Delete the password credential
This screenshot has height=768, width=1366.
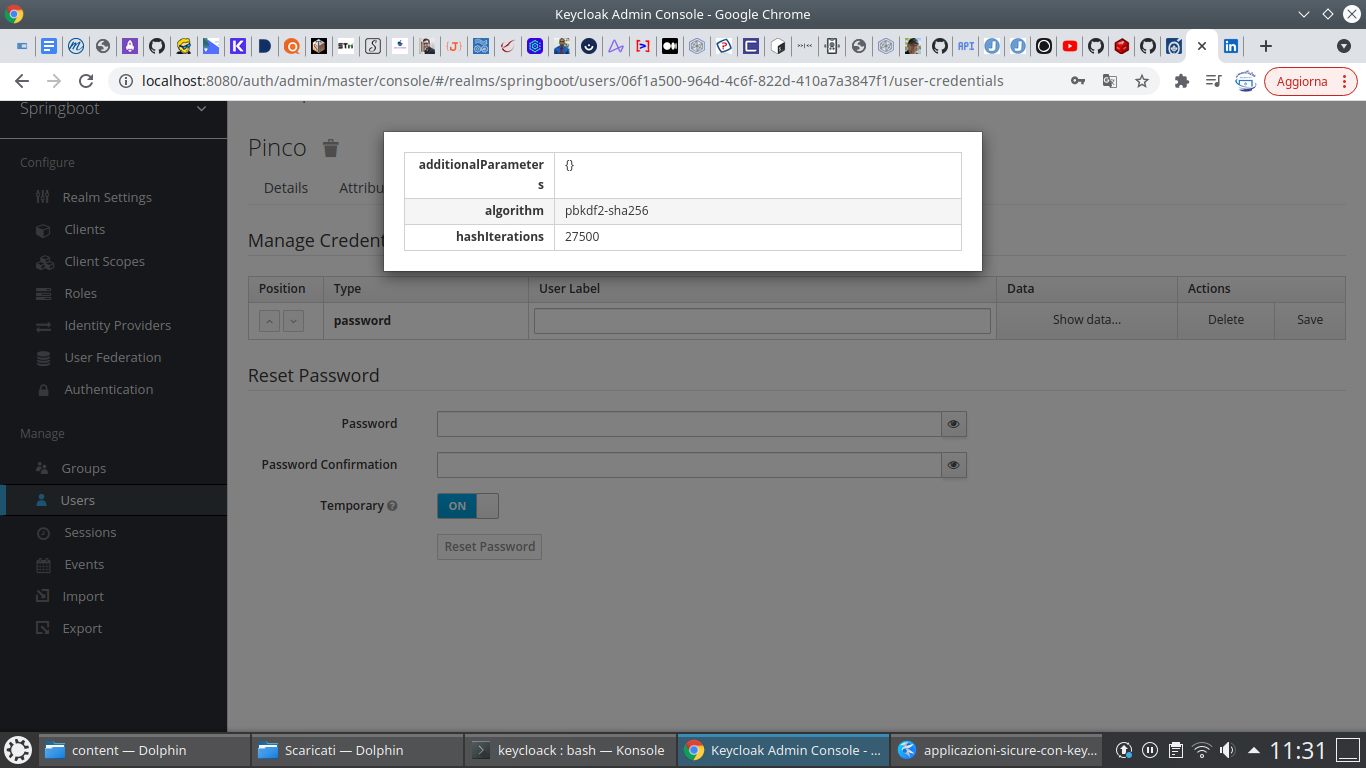[1226, 320]
